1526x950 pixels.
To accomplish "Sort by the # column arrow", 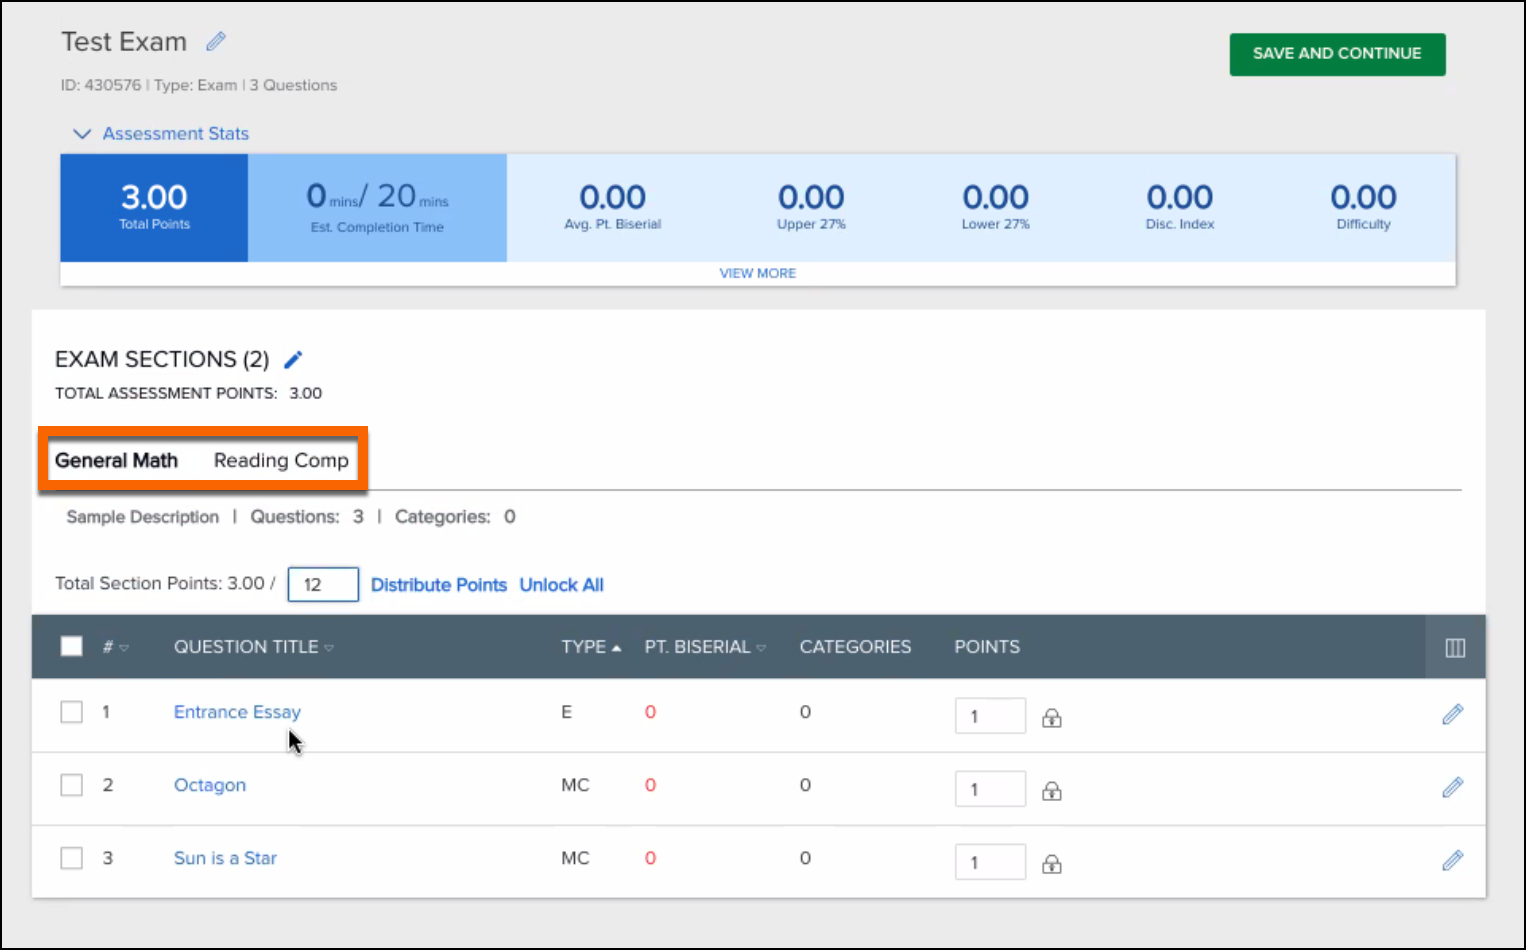I will 124,648.
